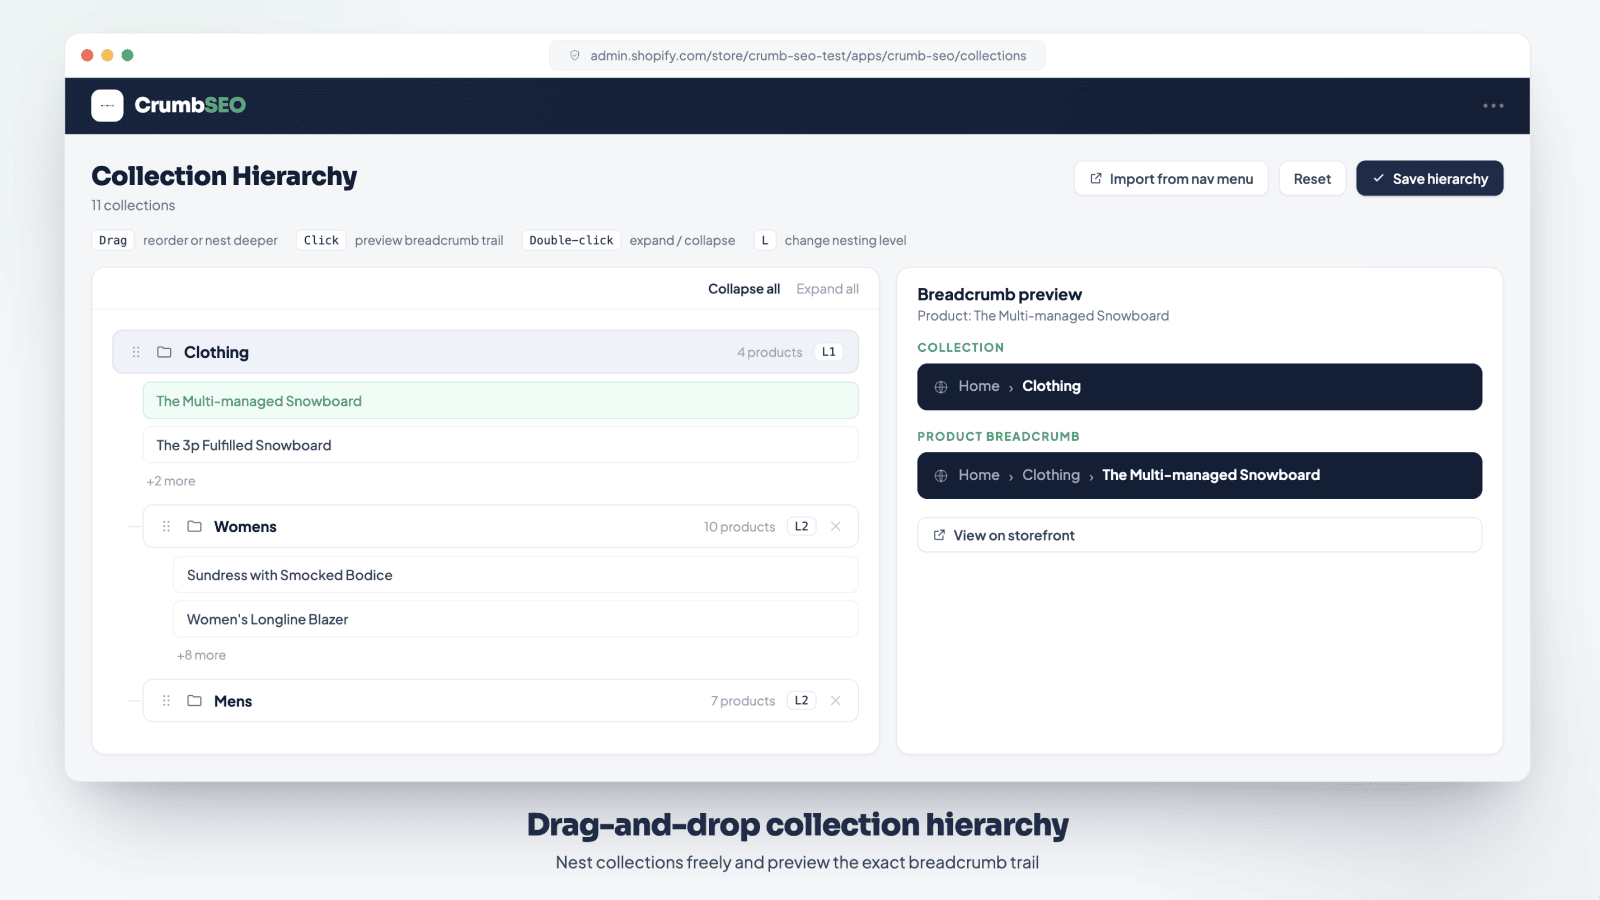
Task: Select Sundress with Smocked Bodice row
Action: (515, 575)
